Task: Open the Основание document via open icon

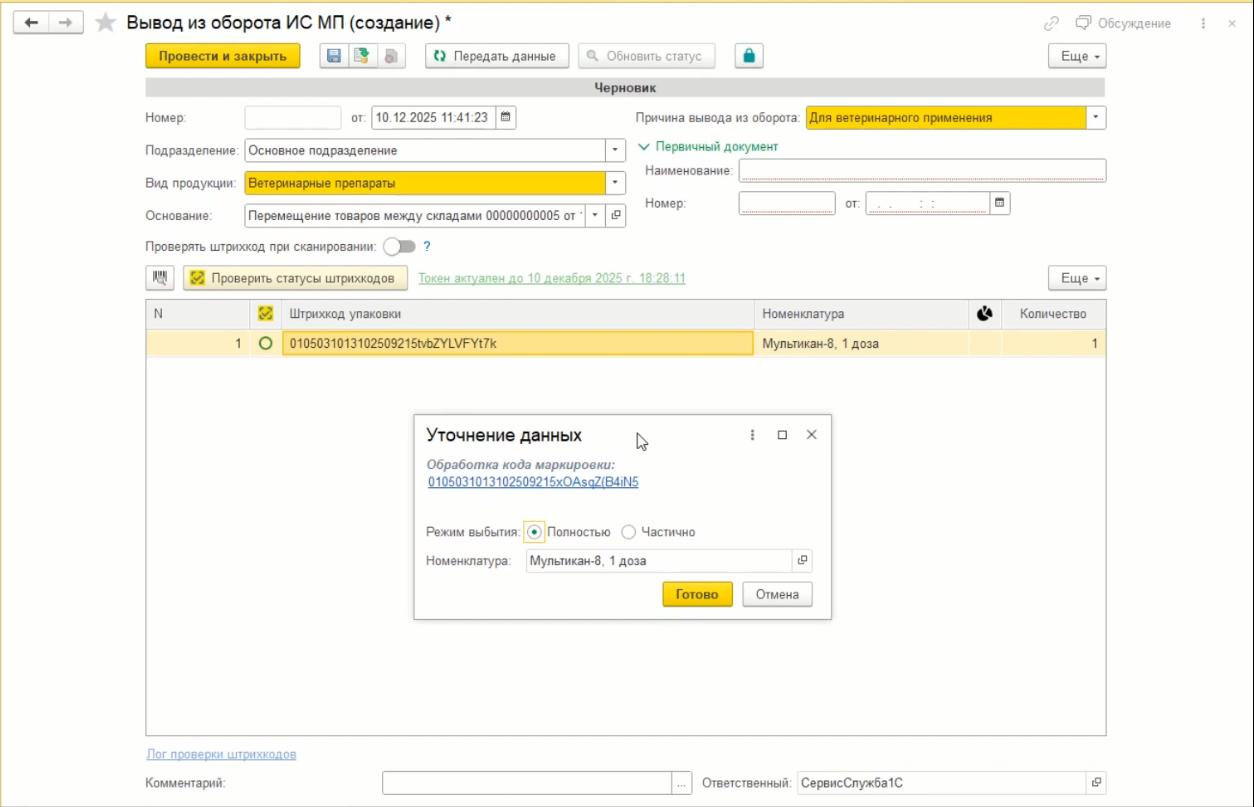Action: (616, 215)
